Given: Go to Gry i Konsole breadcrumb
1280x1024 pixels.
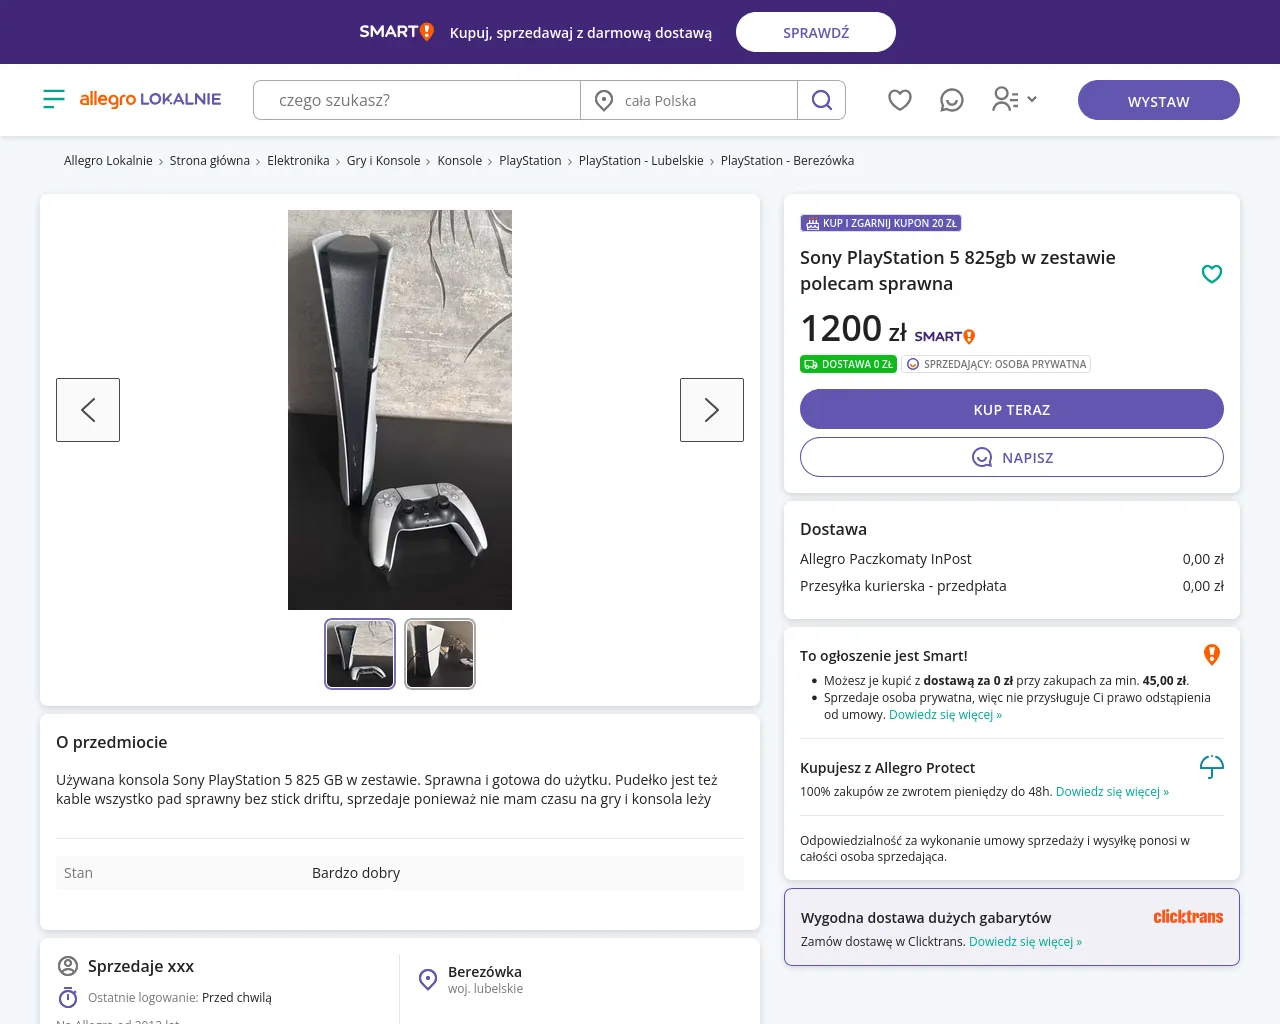Looking at the screenshot, I should coord(383,161).
